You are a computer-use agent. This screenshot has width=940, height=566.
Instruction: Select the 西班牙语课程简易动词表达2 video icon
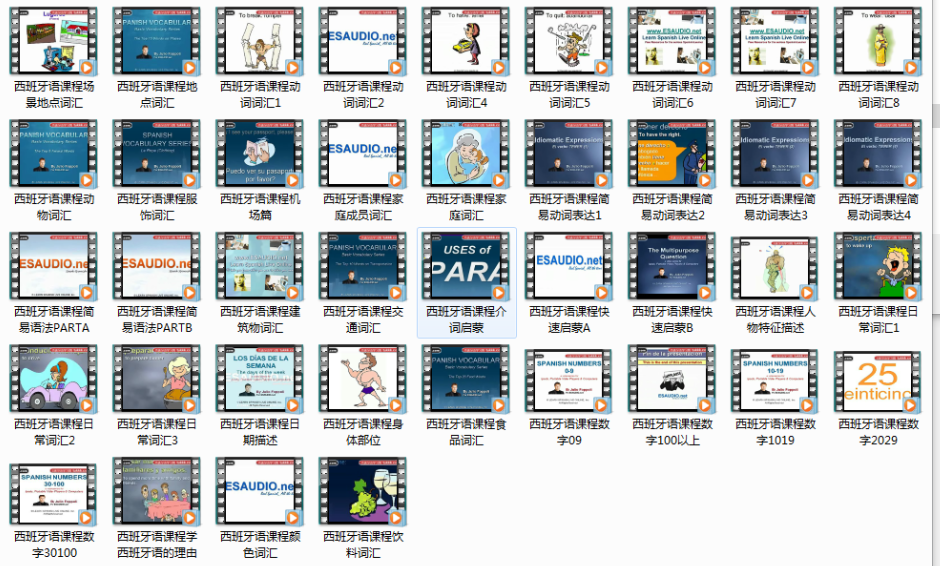point(671,154)
